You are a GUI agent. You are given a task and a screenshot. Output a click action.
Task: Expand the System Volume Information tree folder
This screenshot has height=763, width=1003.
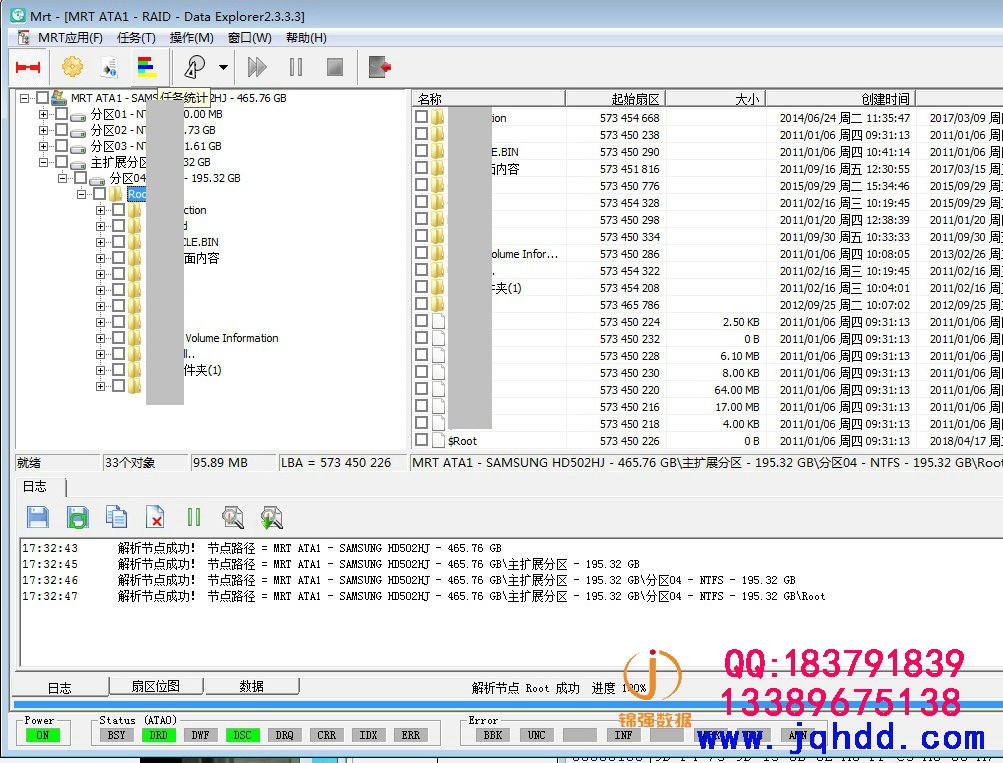point(100,338)
